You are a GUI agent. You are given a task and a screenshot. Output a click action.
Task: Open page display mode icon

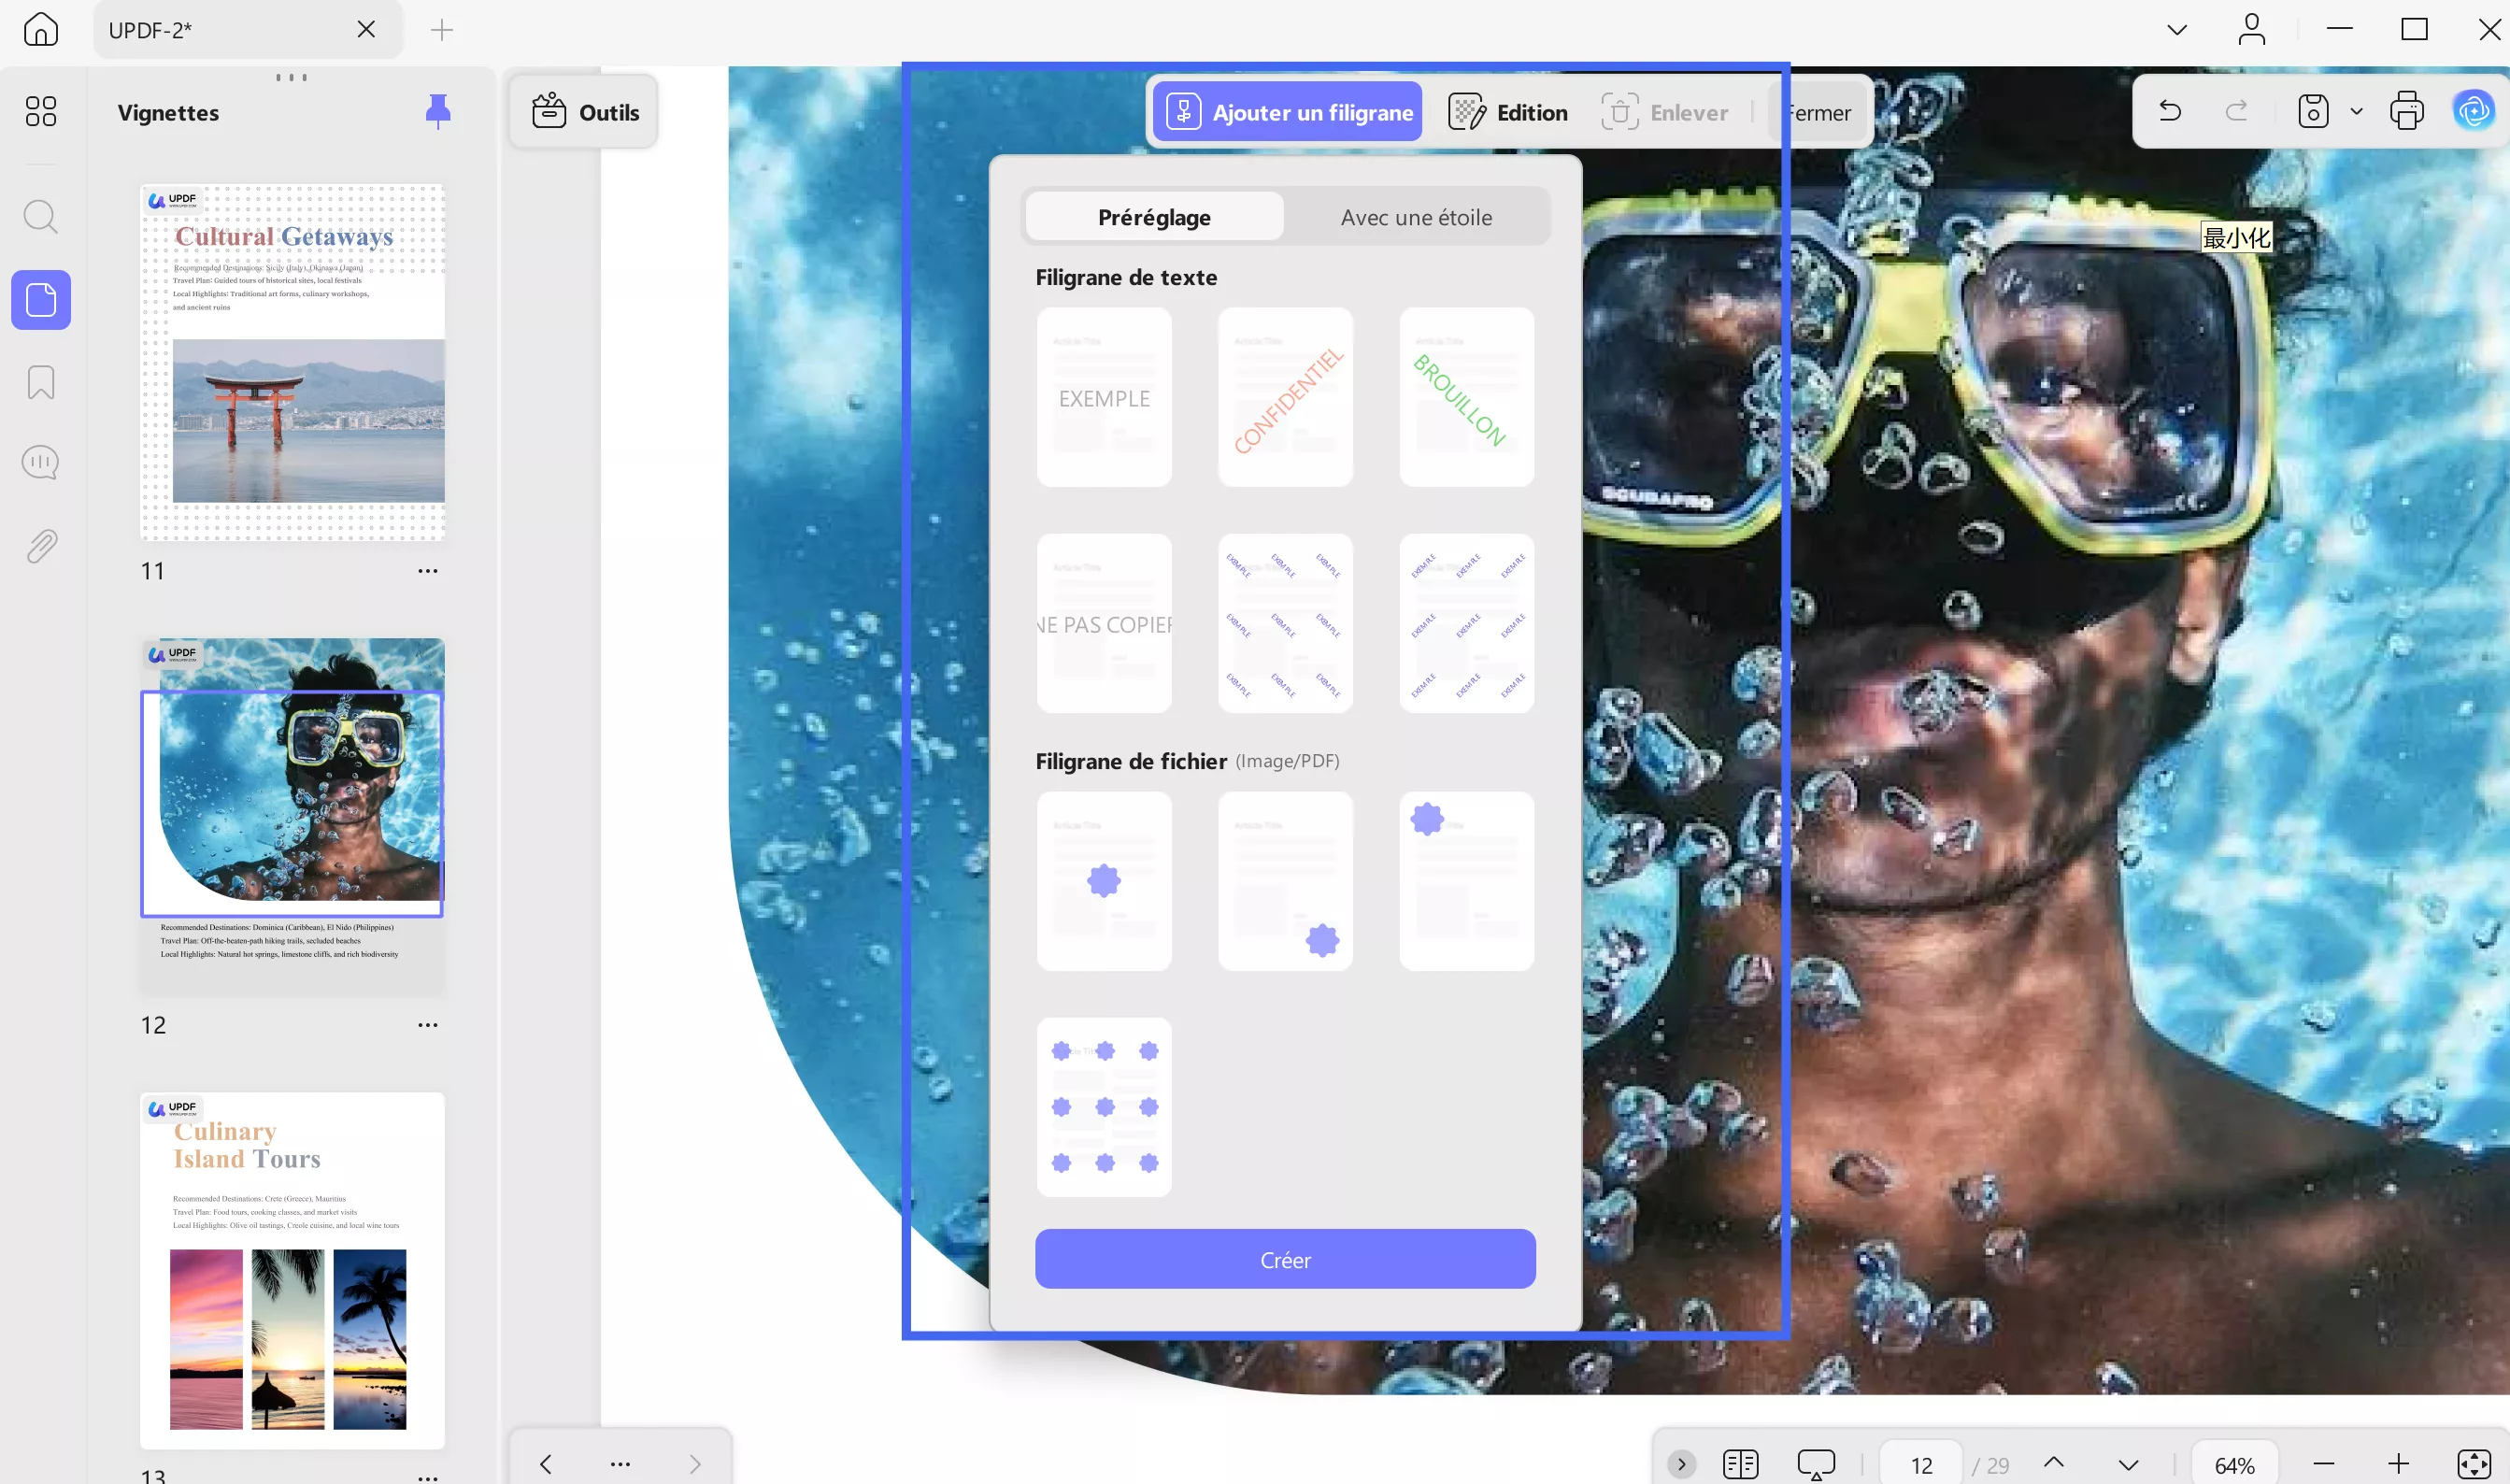coord(1741,1464)
